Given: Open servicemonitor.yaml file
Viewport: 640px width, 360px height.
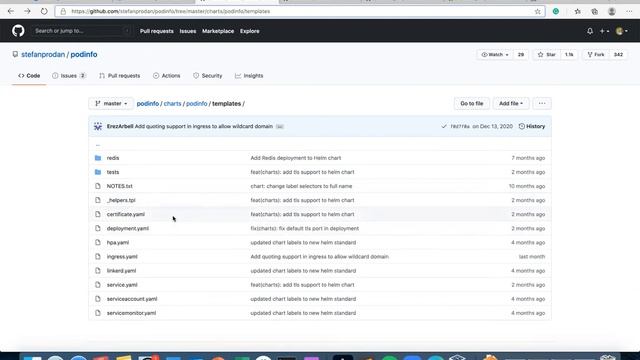Looking at the screenshot, I should point(131,313).
